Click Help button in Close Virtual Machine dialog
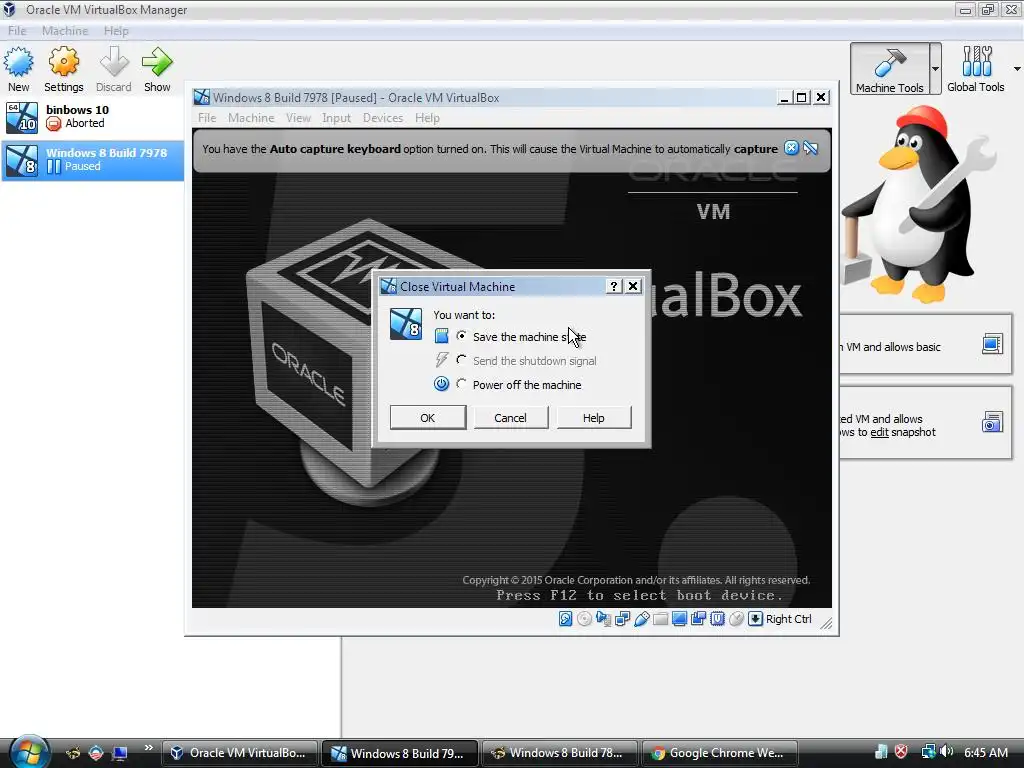The height and width of the screenshot is (768, 1024). tap(594, 417)
